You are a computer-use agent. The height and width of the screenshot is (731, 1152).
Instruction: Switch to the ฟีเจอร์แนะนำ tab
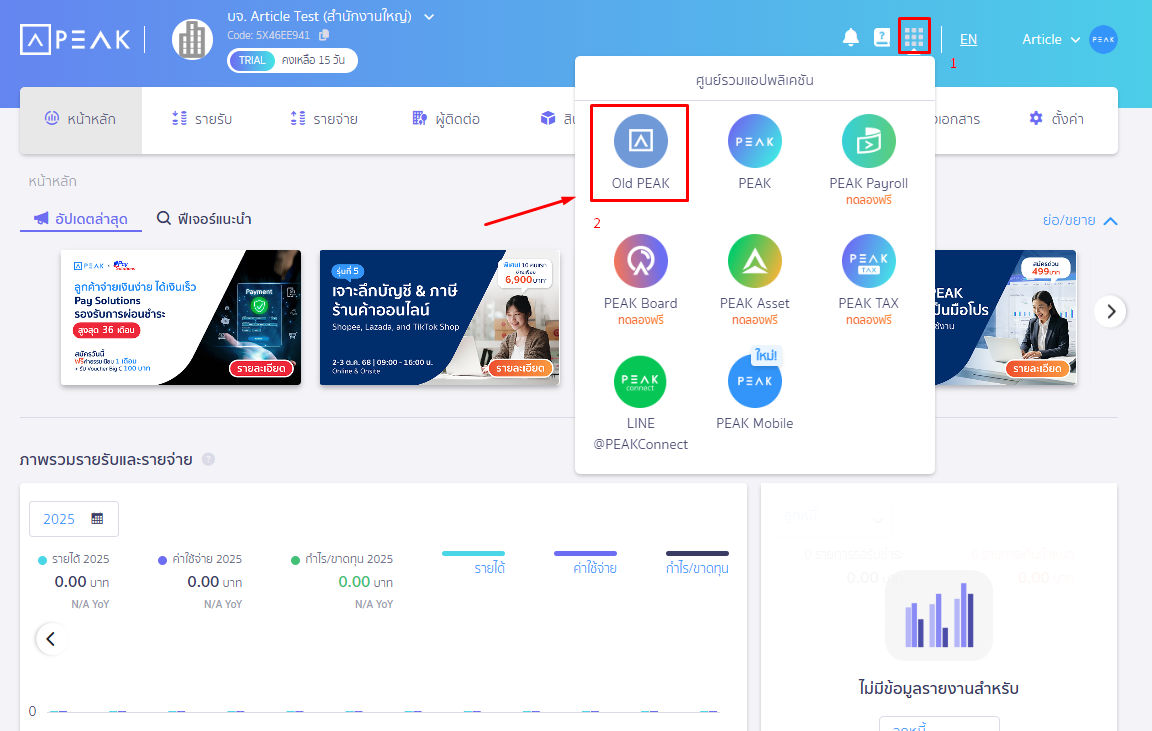pos(204,219)
